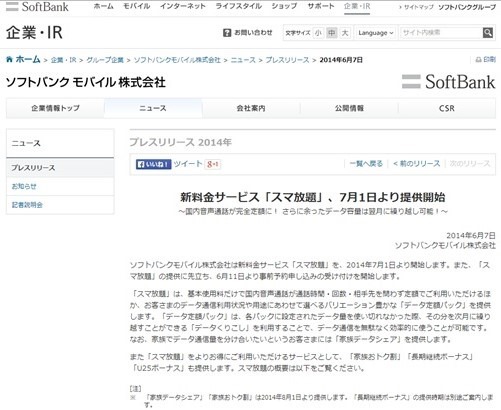Click the home icon in breadcrumb
The height and width of the screenshot is (410, 501).
pyautogui.click(x=9, y=60)
